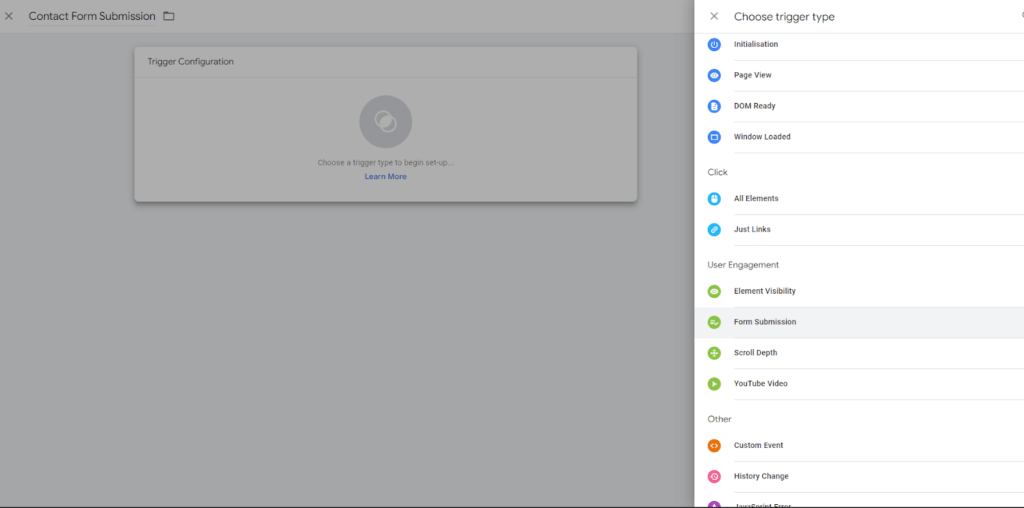Click the Initialisation trigger icon
This screenshot has height=508, width=1024.
point(714,44)
